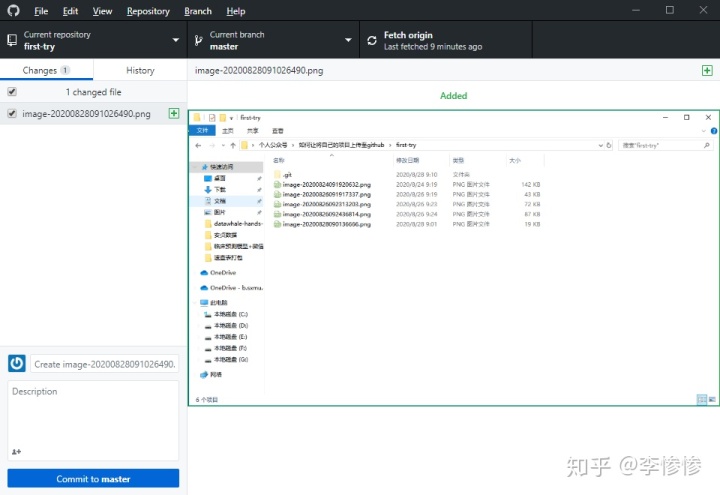
Task: Click the repository icon beside Current repository
Action: 12,40
